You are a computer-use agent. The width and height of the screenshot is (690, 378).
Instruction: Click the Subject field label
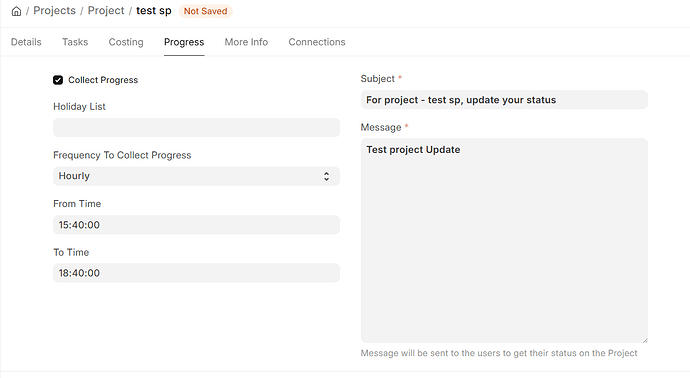pyautogui.click(x=378, y=79)
